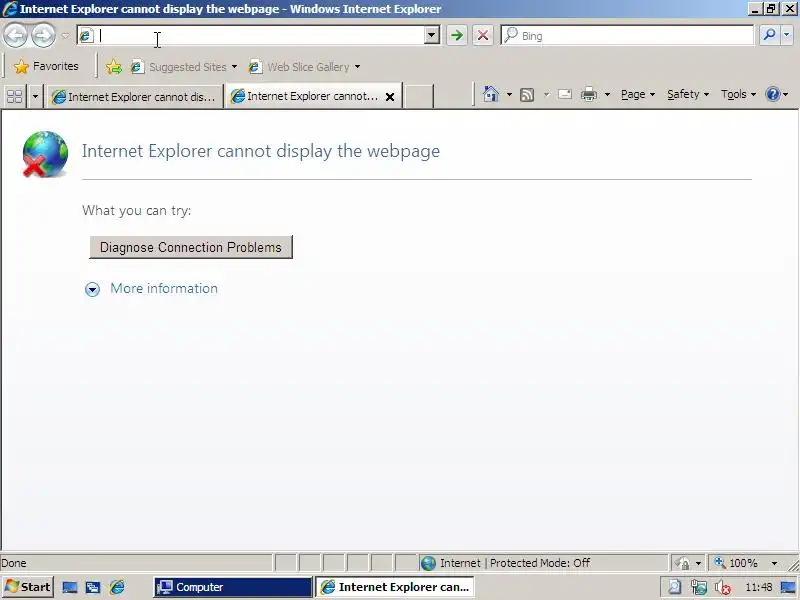Click the Home icon in command bar
800x600 pixels.
491,94
